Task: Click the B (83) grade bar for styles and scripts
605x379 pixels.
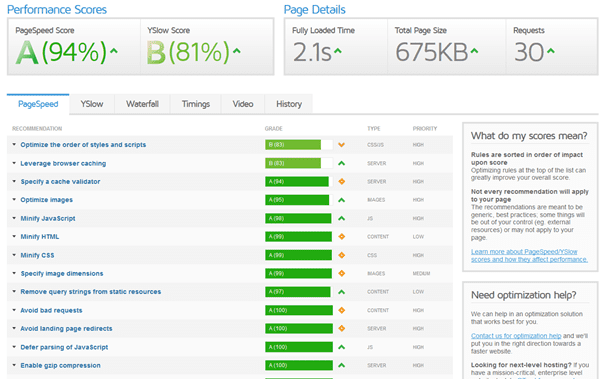Action: coord(299,145)
